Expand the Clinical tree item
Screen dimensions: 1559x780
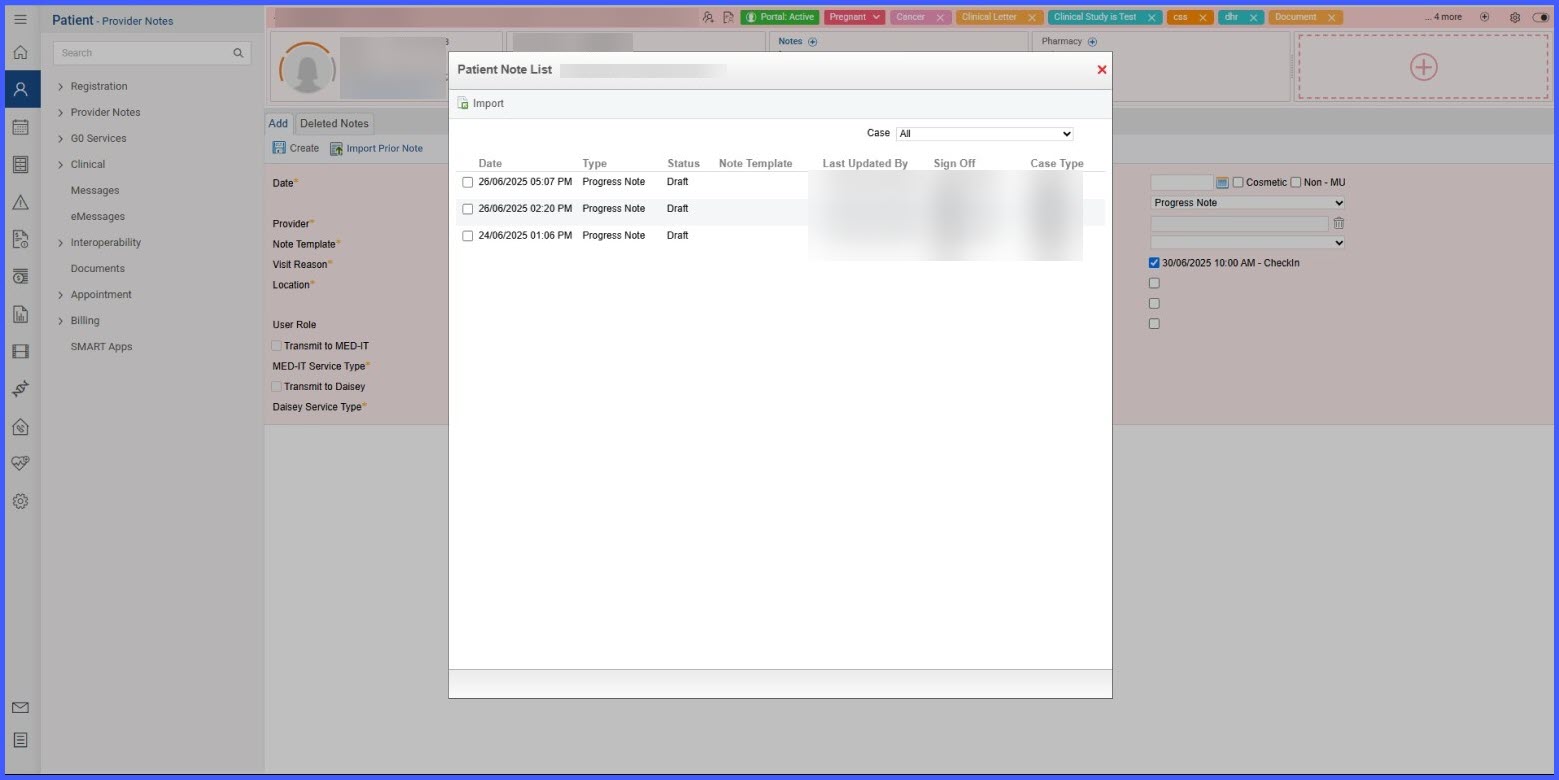[60, 165]
